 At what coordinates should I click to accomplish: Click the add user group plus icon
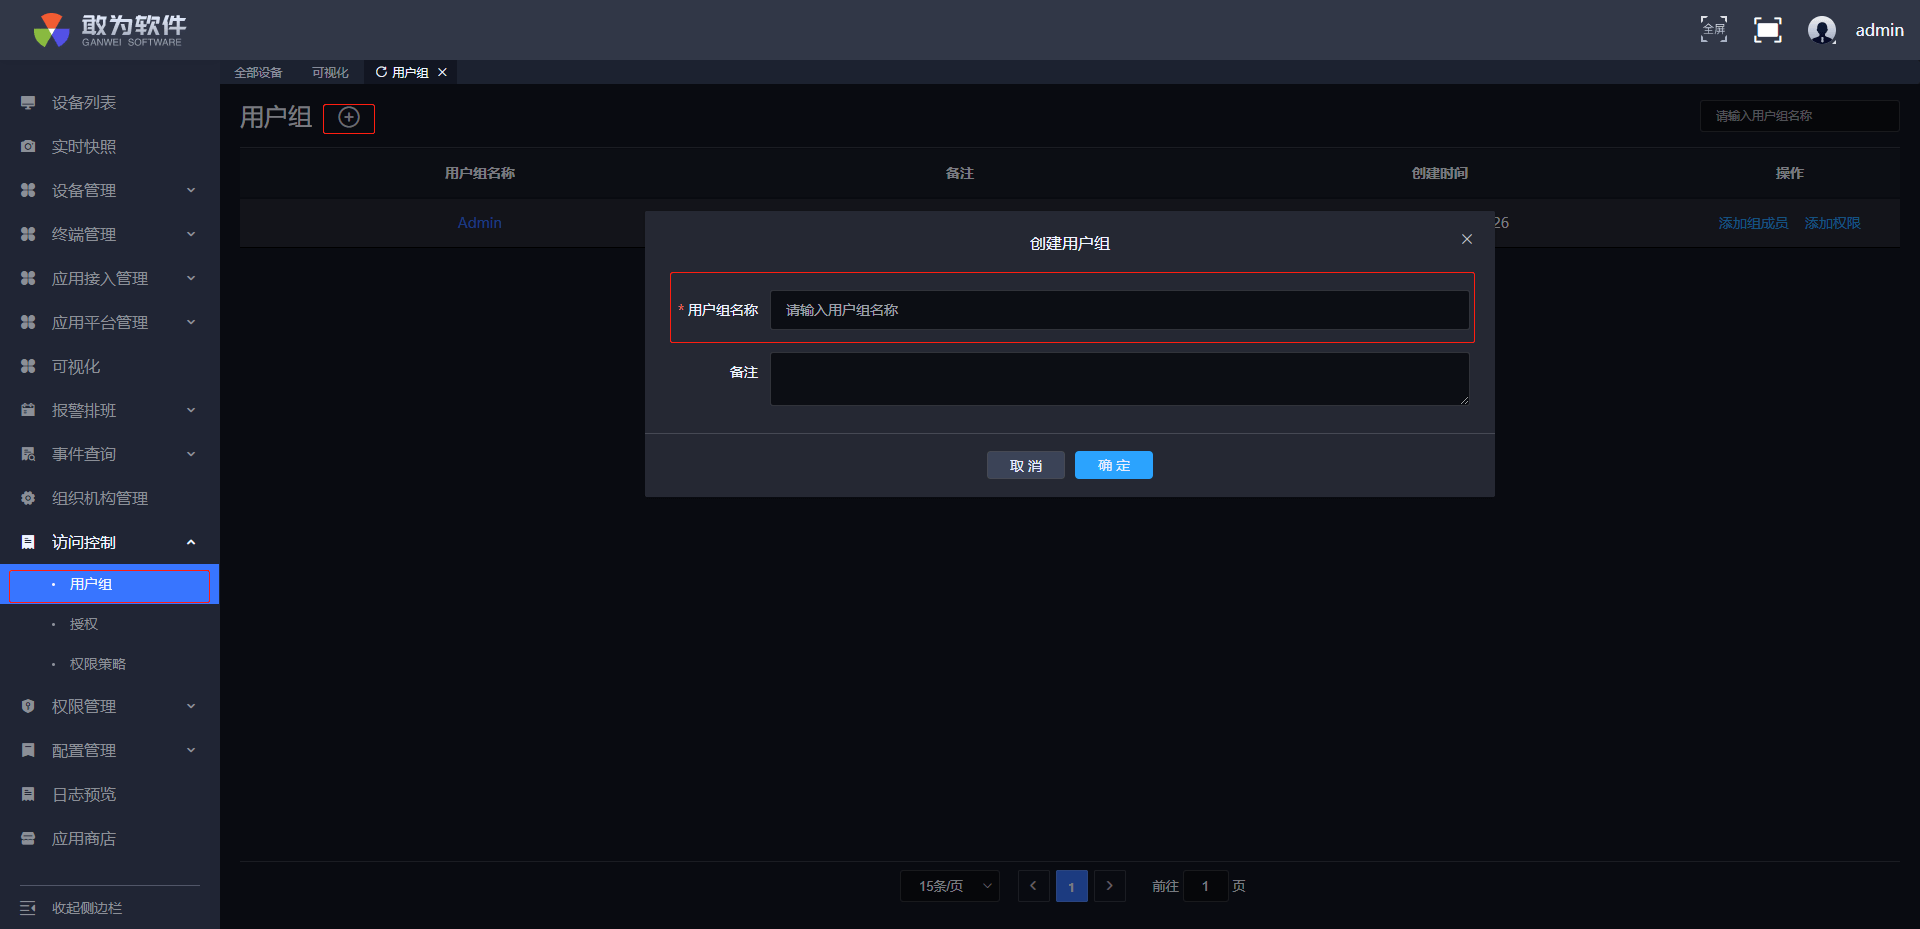[x=348, y=118]
